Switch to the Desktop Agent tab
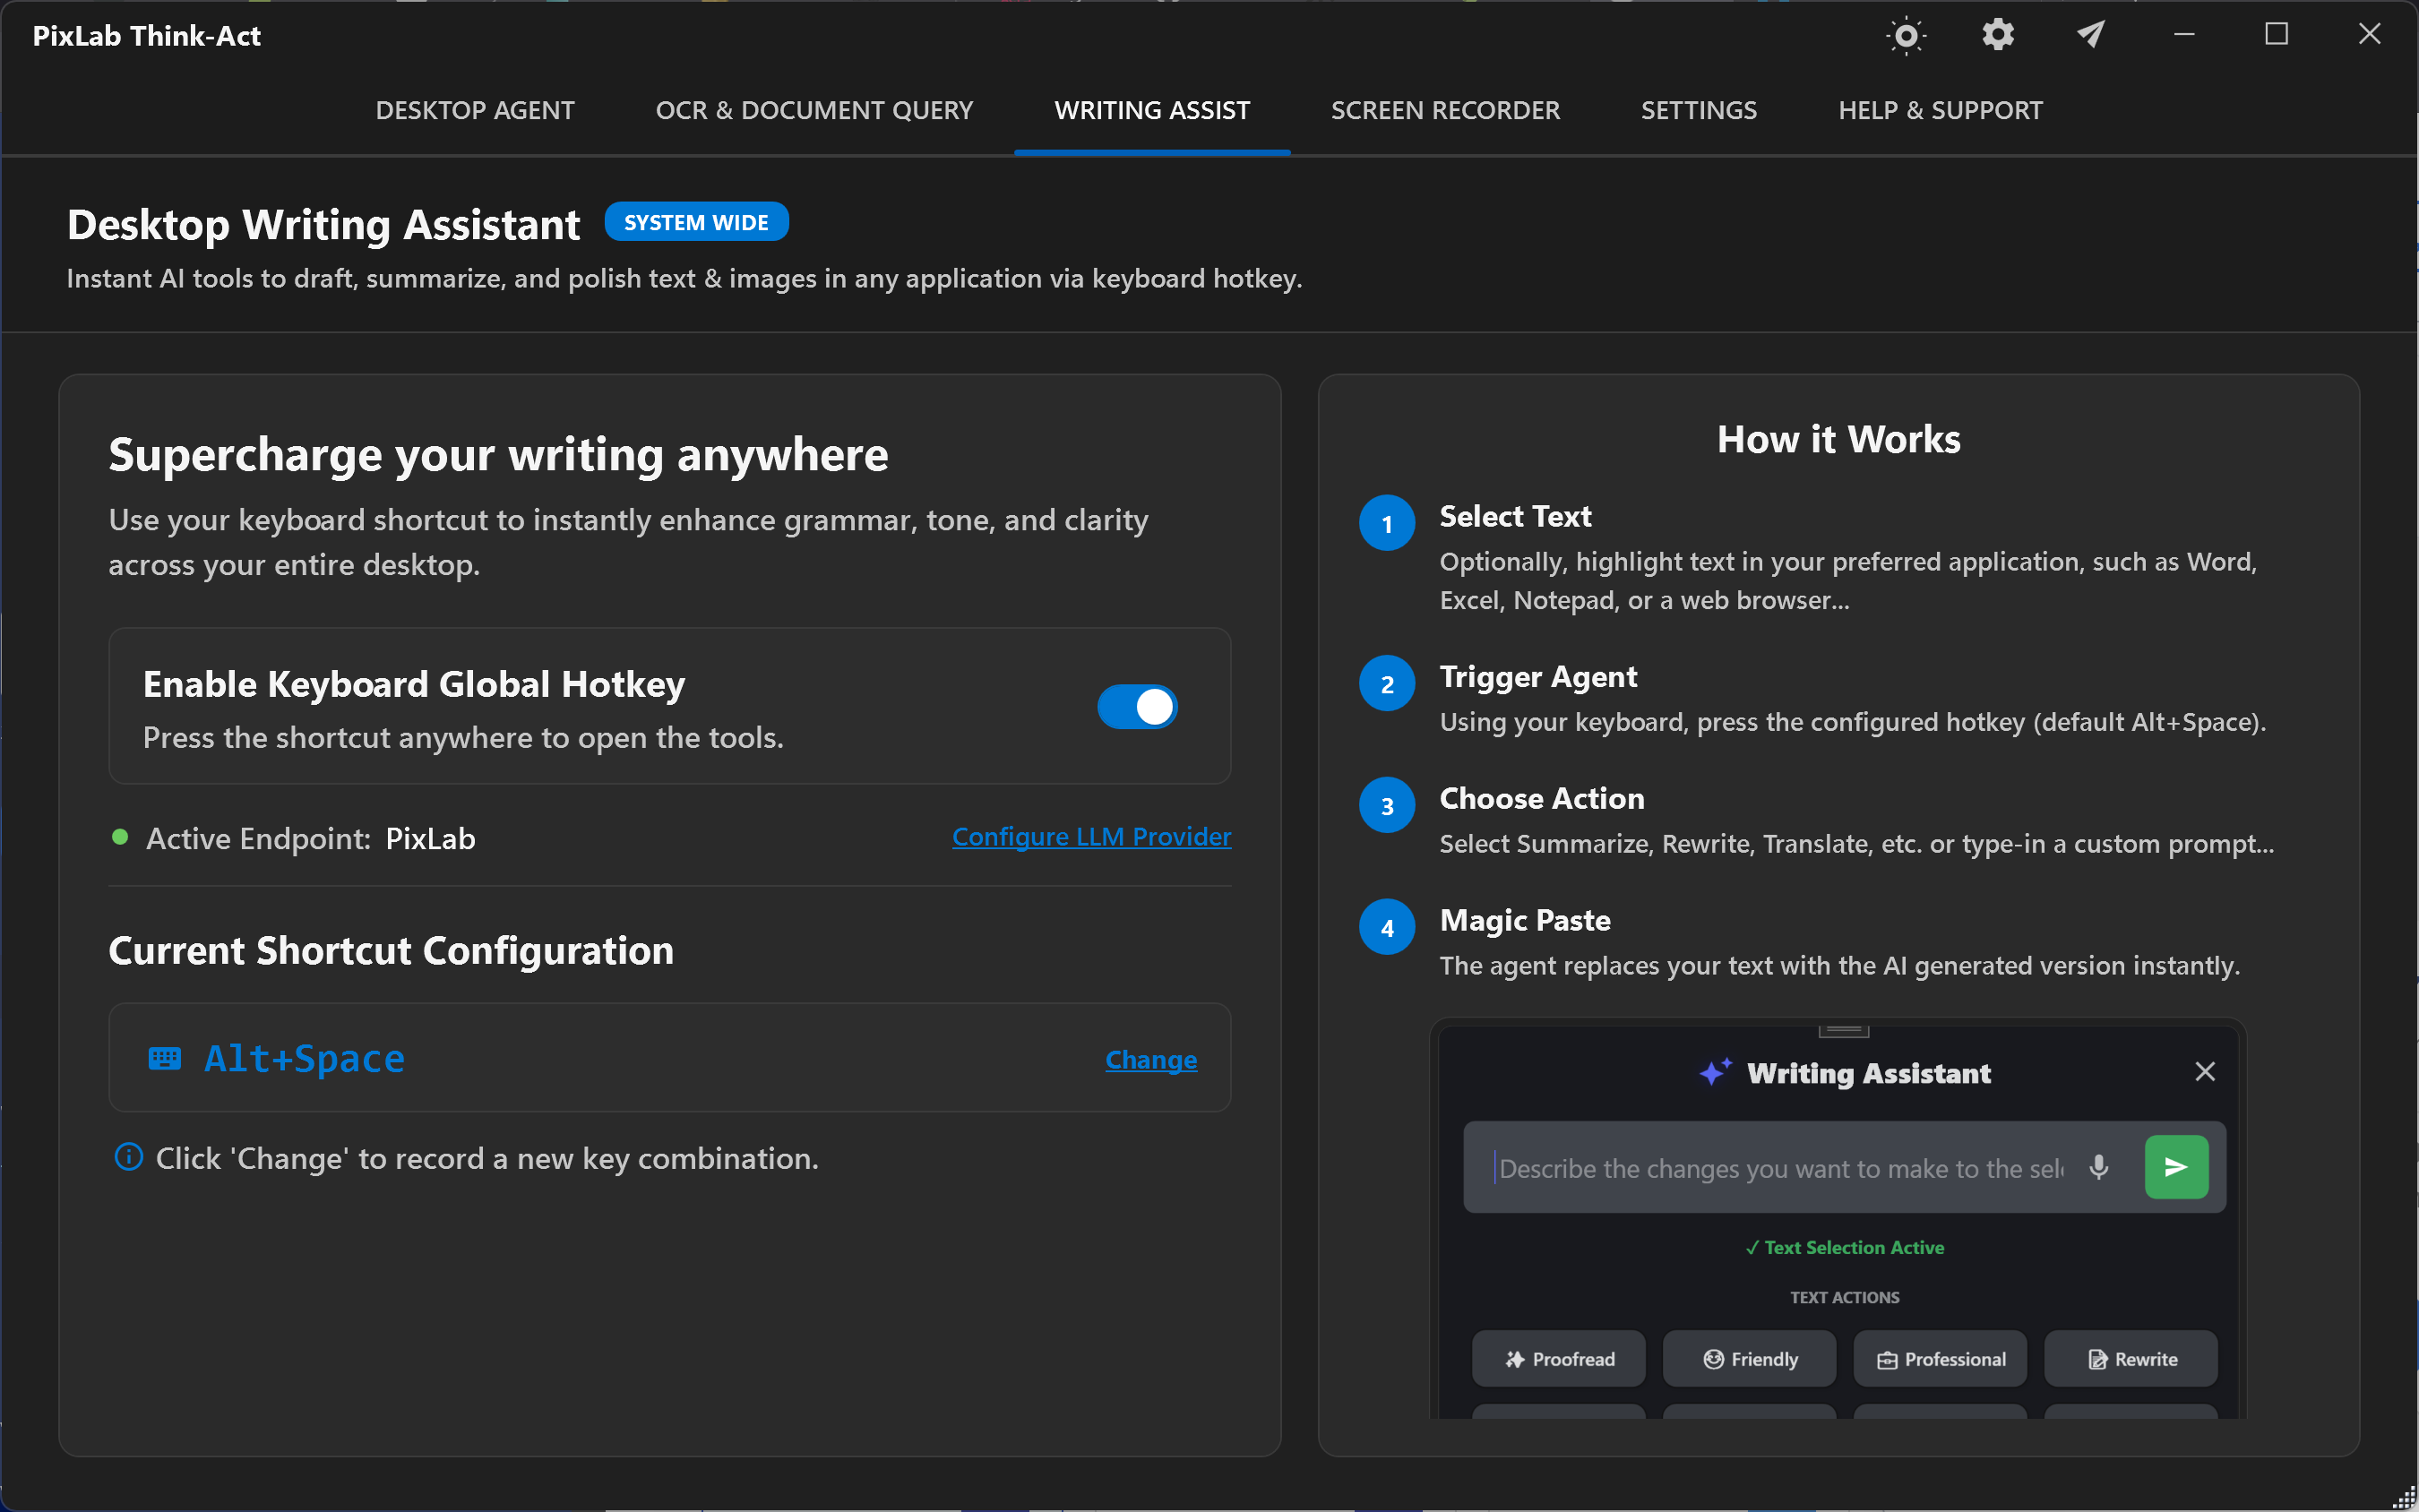Viewport: 2419px width, 1512px height. coord(475,110)
